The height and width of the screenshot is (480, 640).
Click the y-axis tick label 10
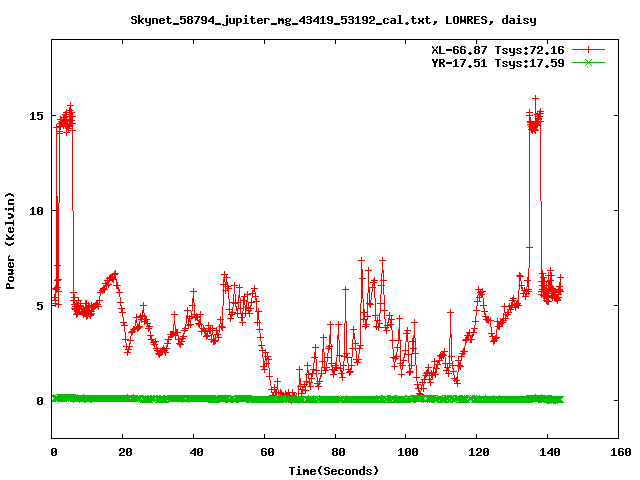pyautogui.click(x=36, y=211)
